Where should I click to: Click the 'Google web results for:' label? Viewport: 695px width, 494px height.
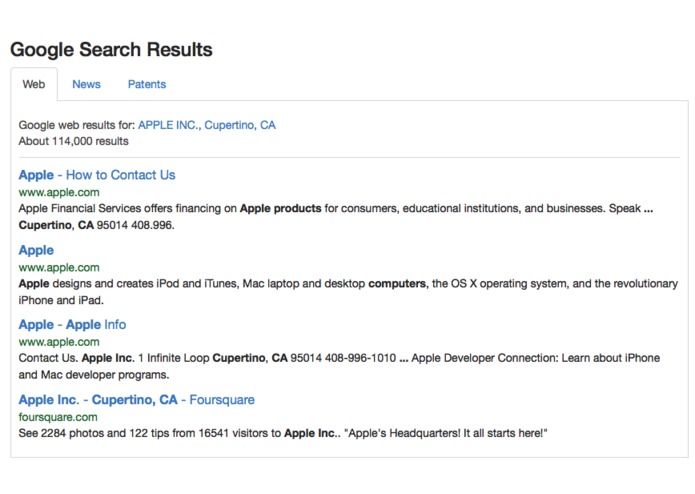tap(77, 125)
